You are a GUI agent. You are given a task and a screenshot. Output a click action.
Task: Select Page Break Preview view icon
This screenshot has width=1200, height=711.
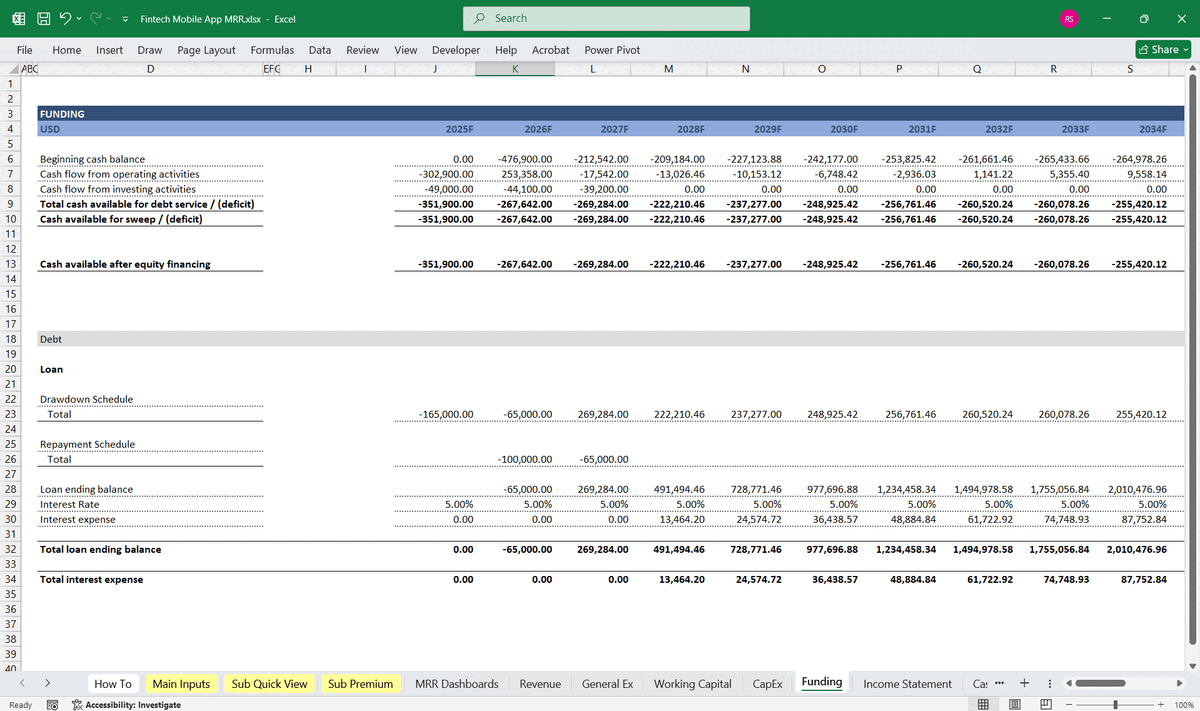tap(1046, 704)
